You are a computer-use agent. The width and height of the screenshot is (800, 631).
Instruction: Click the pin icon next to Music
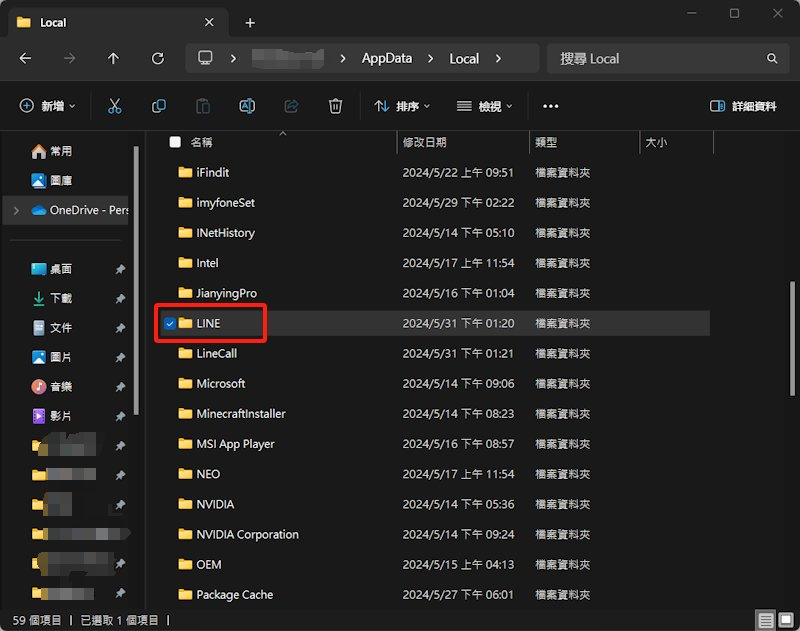tap(120, 387)
